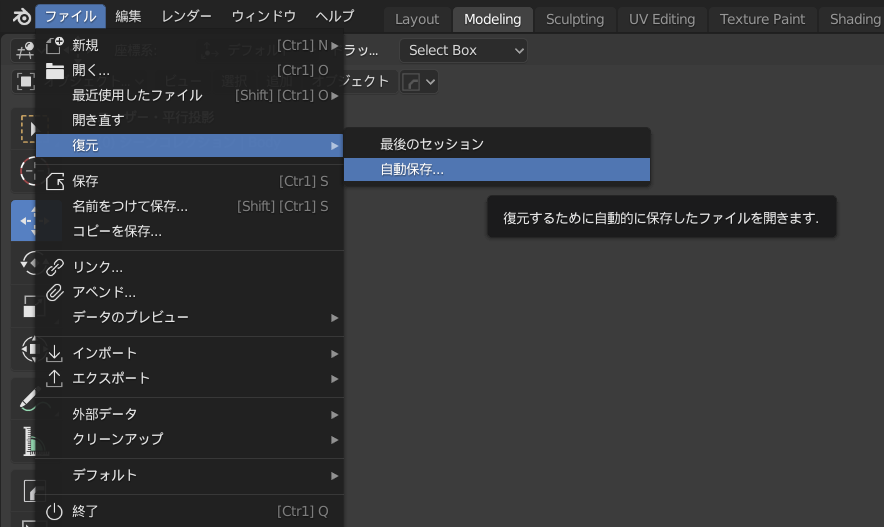Image resolution: width=884 pixels, height=527 pixels.
Task: Choose 自動保存... from recover submenu
Action: [x=497, y=170]
